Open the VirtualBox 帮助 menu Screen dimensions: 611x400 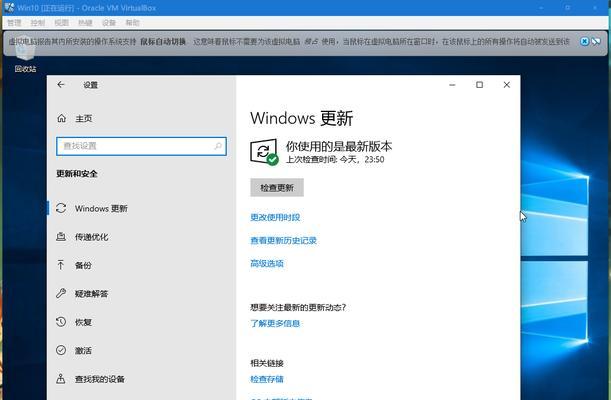(x=132, y=23)
